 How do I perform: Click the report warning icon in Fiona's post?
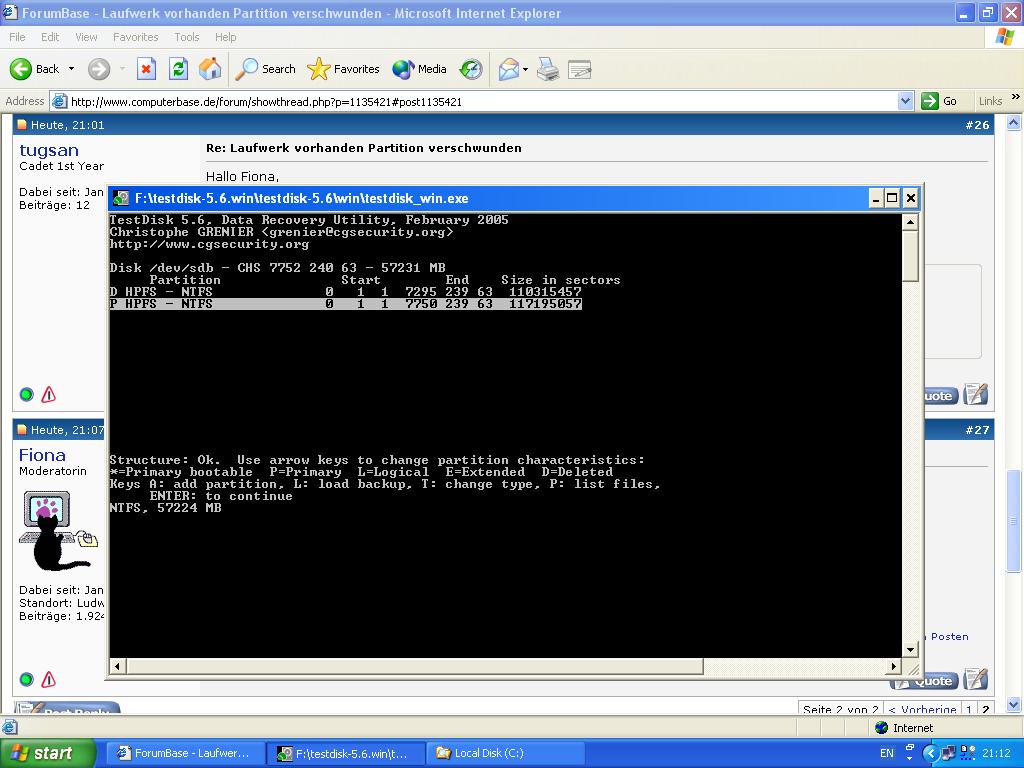[48, 680]
